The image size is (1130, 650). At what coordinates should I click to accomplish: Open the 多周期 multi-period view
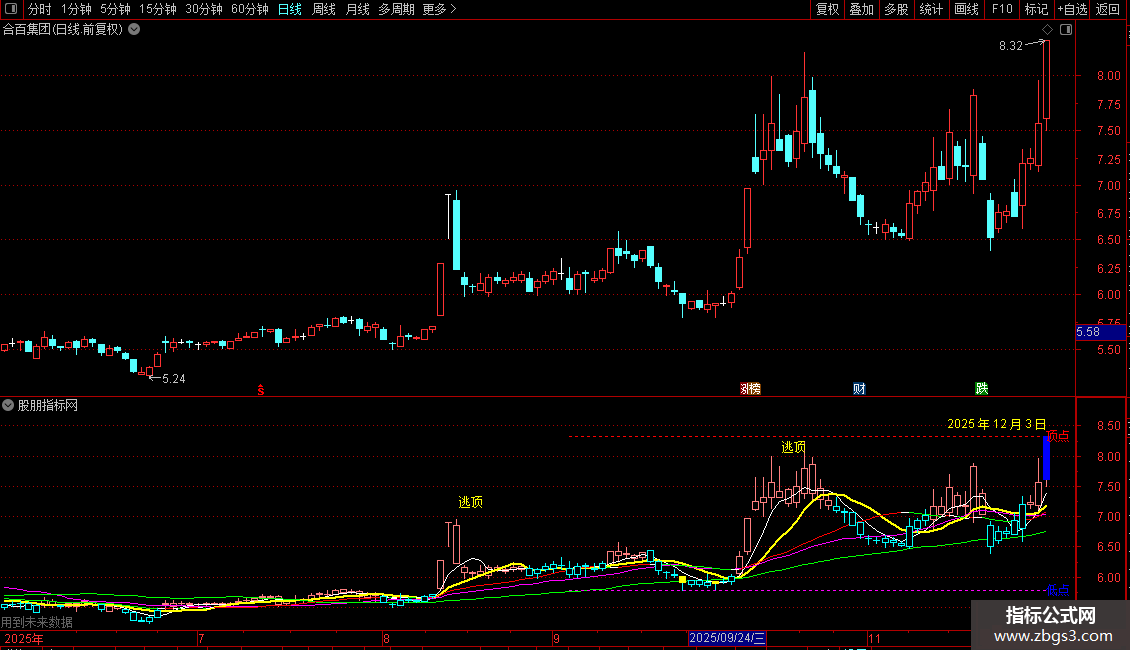[396, 9]
